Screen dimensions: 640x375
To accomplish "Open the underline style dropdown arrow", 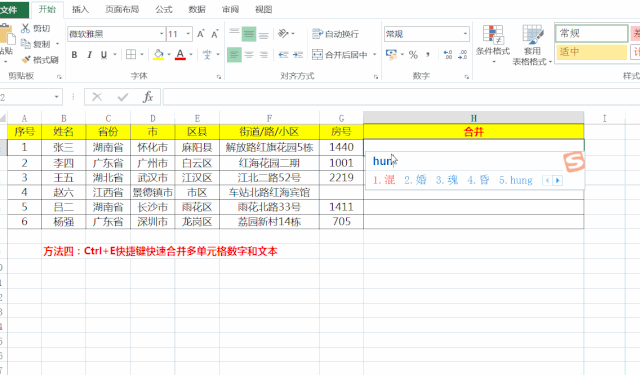I will [x=115, y=54].
